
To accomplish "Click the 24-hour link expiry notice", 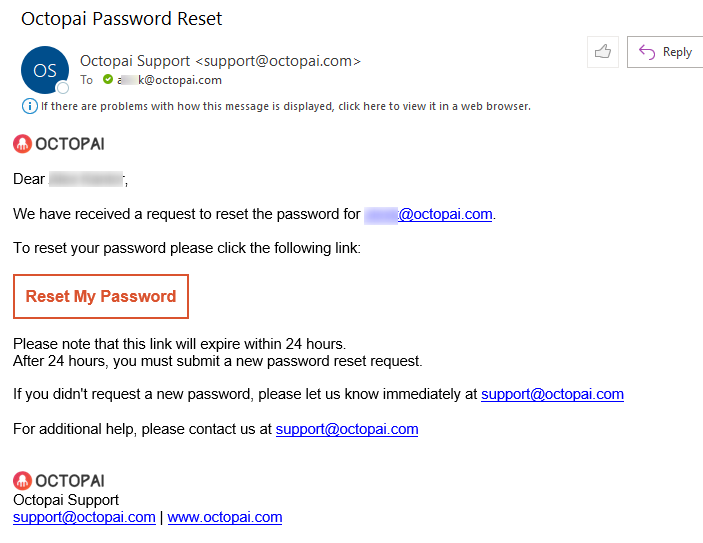I will (x=179, y=344).
